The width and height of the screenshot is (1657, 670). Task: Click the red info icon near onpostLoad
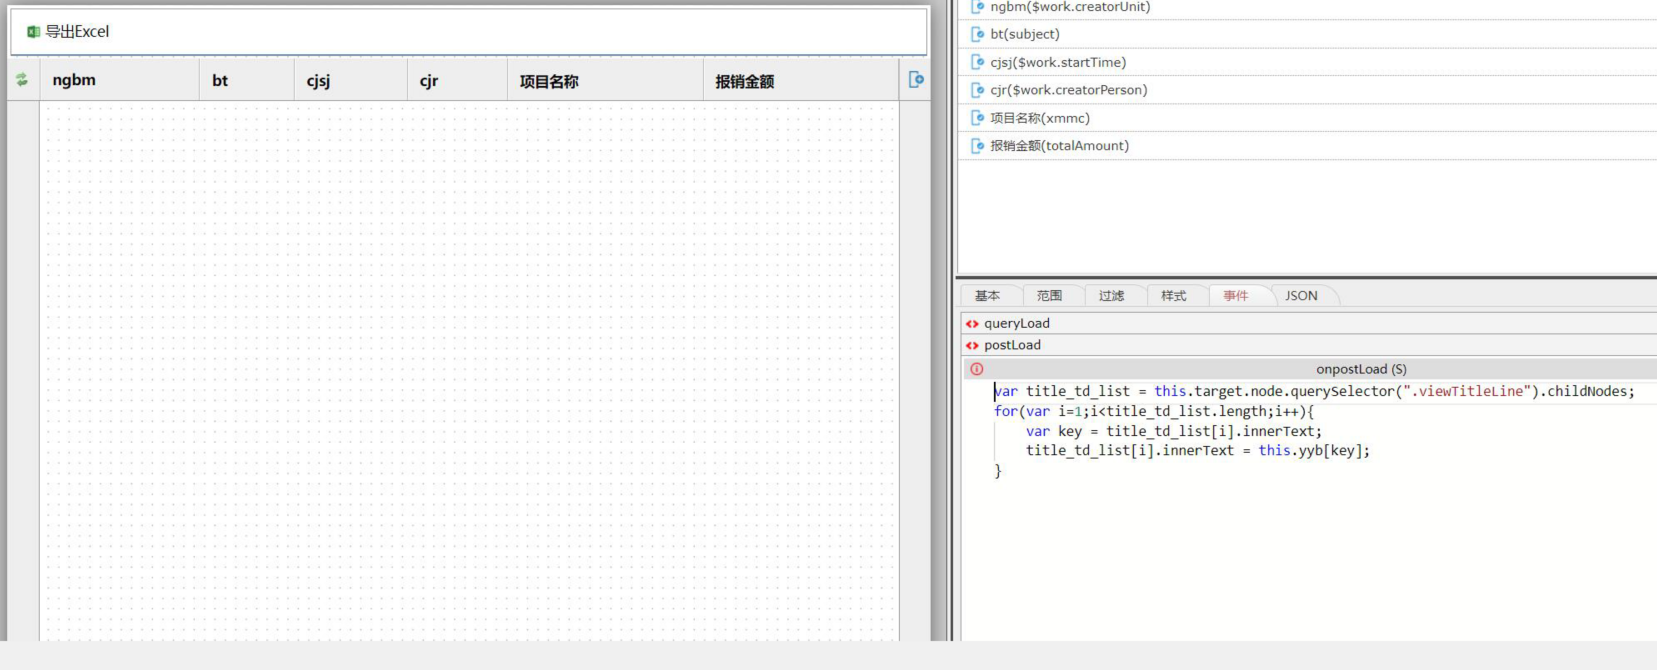[x=977, y=369]
